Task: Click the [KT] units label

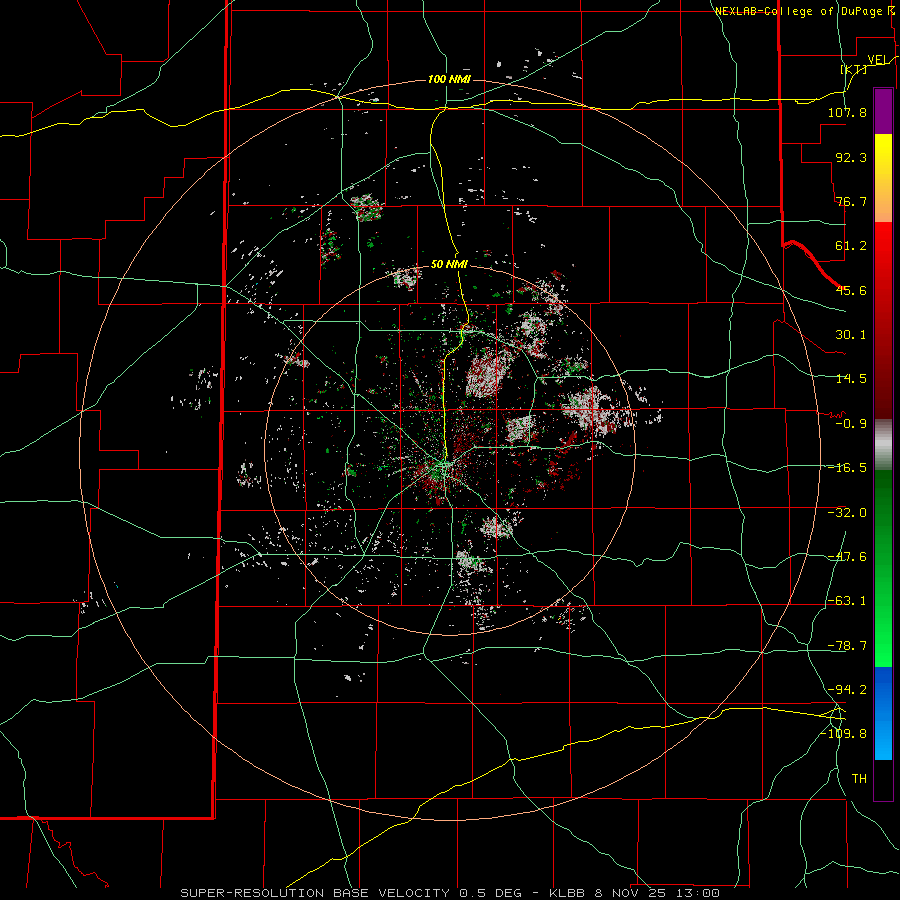Action: click(854, 69)
